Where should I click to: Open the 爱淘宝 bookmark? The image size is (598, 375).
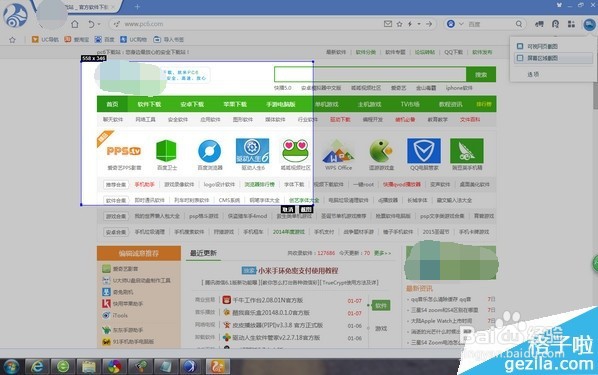[77, 39]
